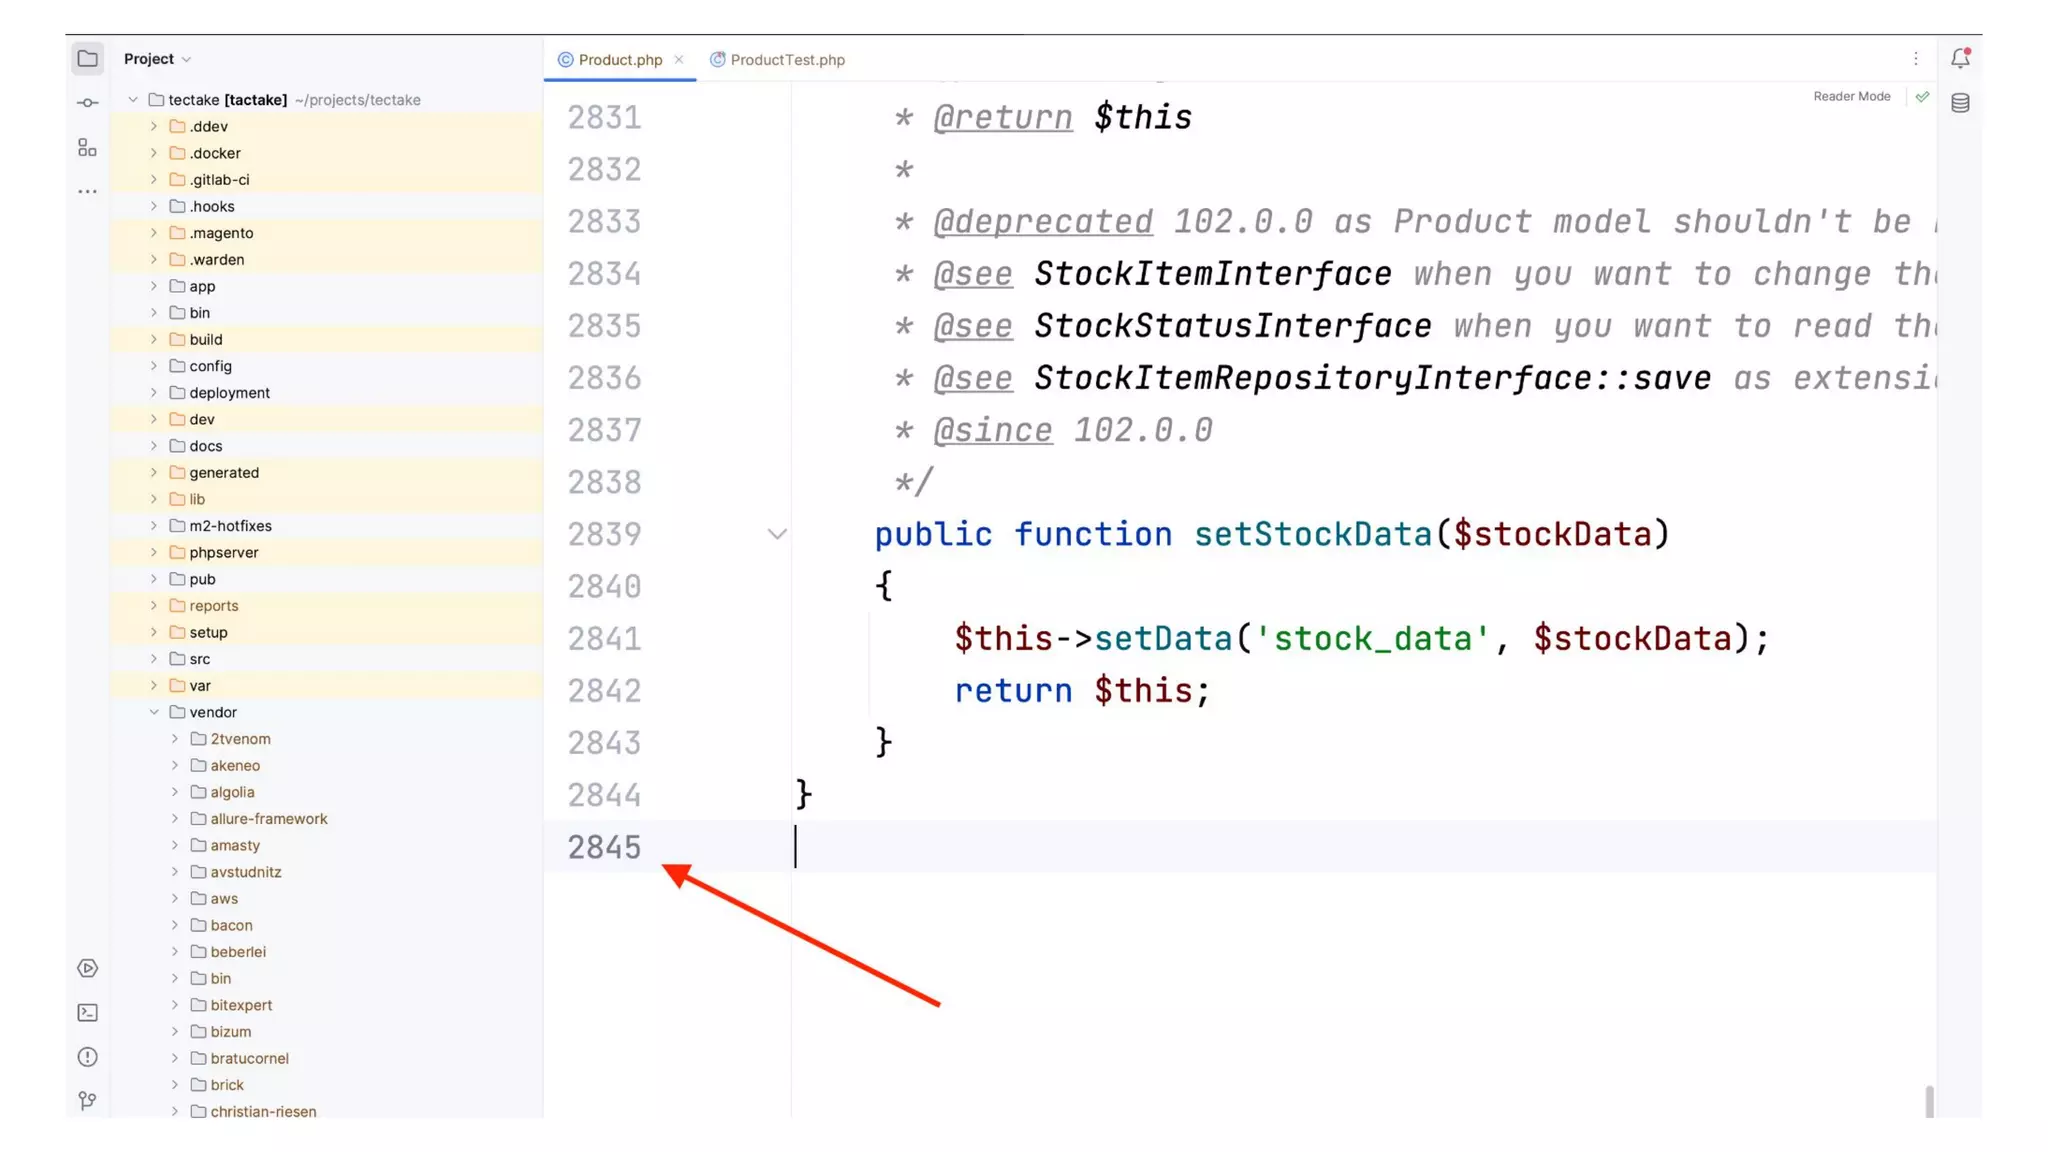Open the Services tool window icon

point(88,968)
